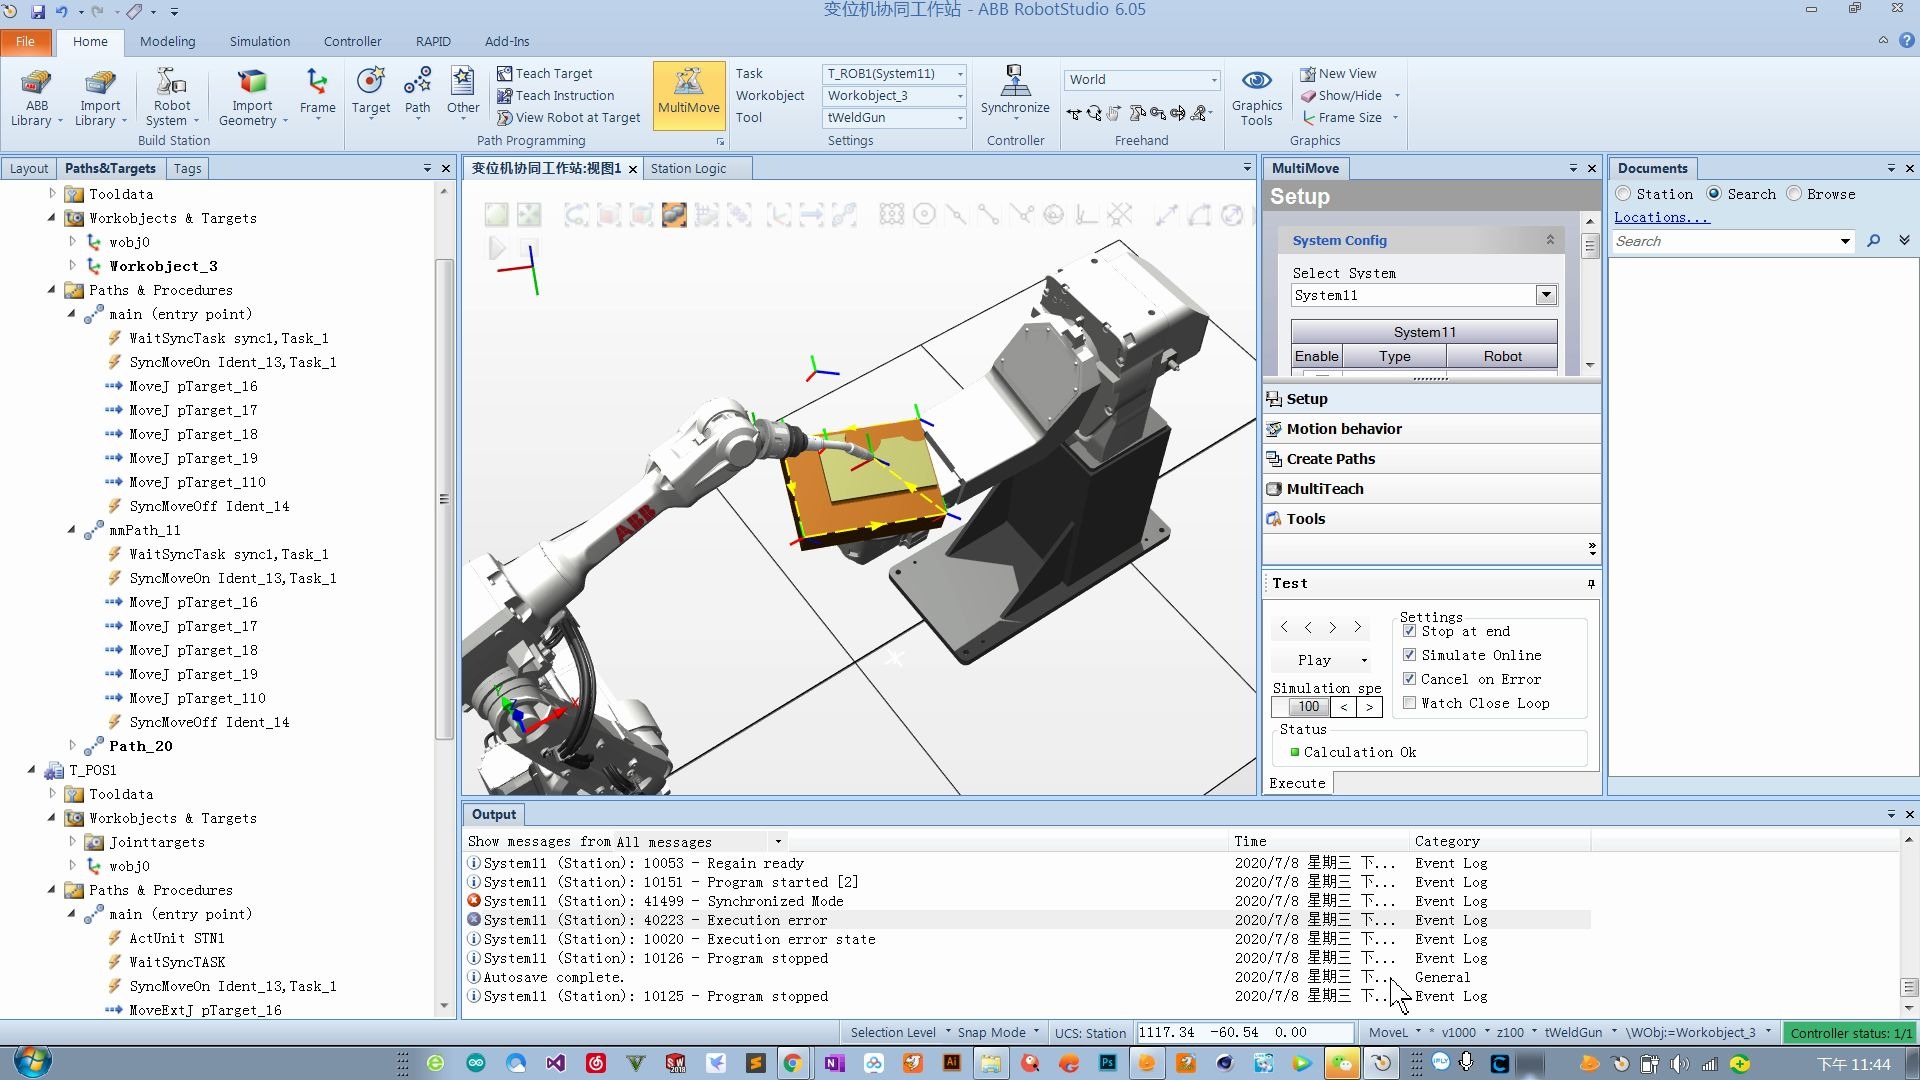Collapse the mmPath_11 tree node
1920x1080 pixels.
[x=71, y=530]
